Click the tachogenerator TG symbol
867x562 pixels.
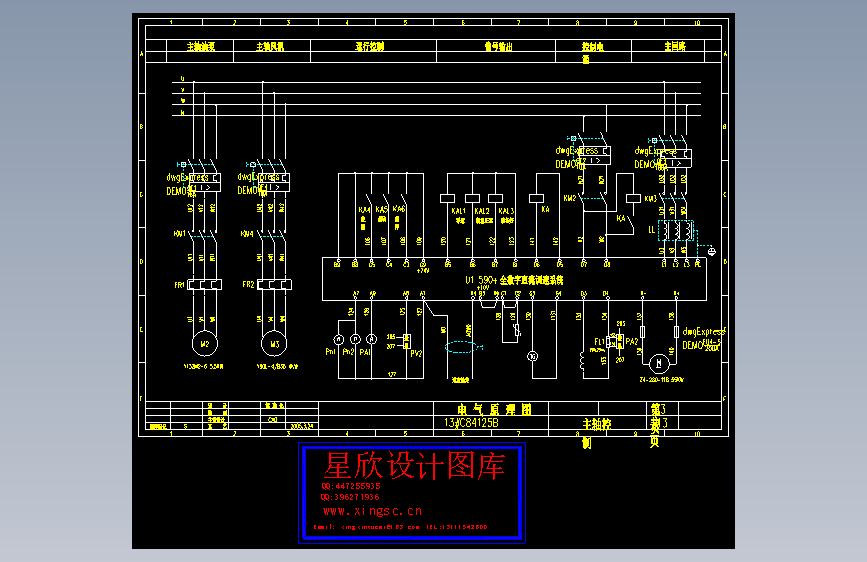pos(532,356)
